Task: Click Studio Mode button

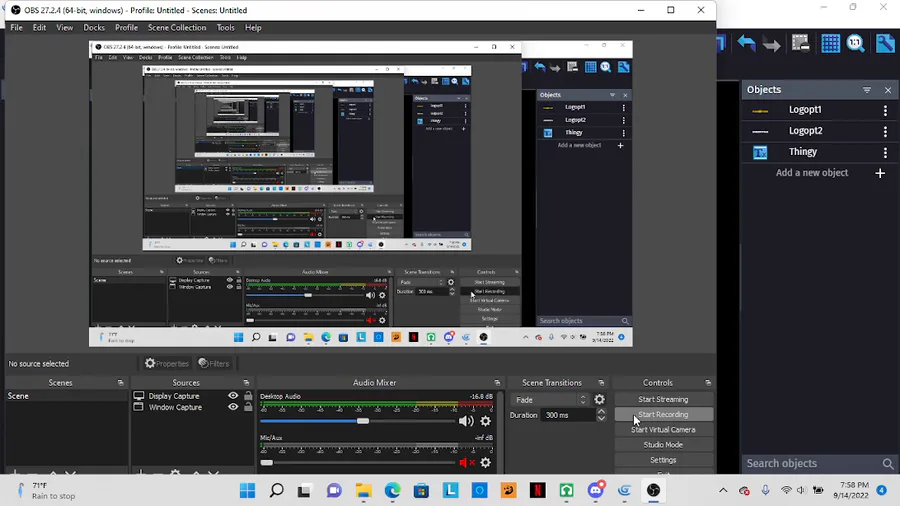Action: point(663,445)
